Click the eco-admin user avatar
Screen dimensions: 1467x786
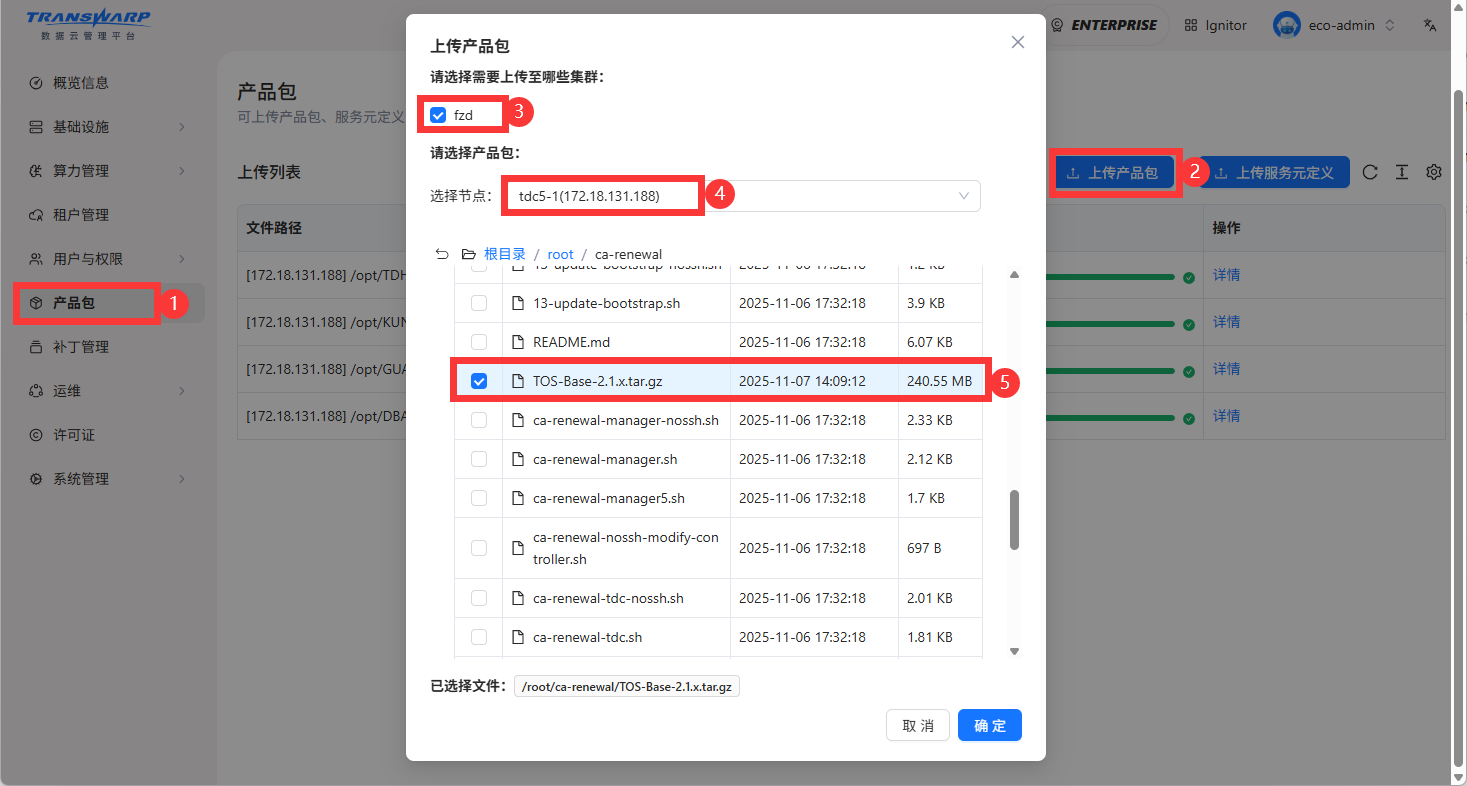1286,25
